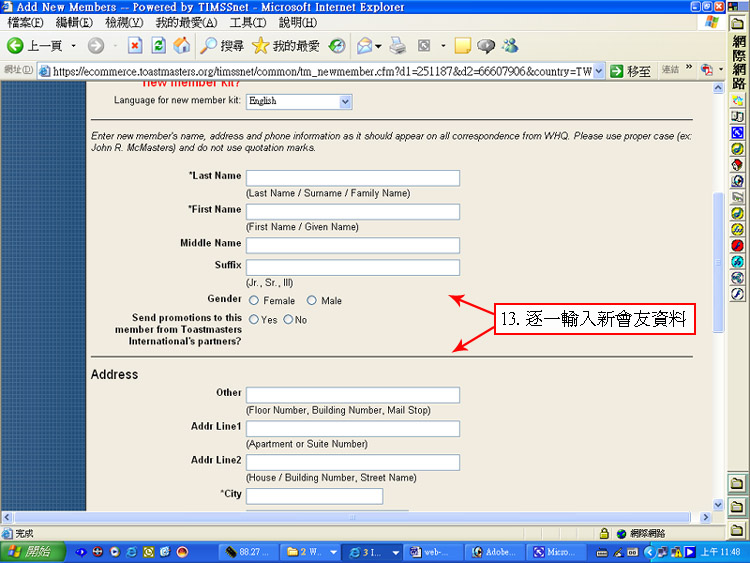Open the new member kit language dropdown

pyautogui.click(x=345, y=101)
